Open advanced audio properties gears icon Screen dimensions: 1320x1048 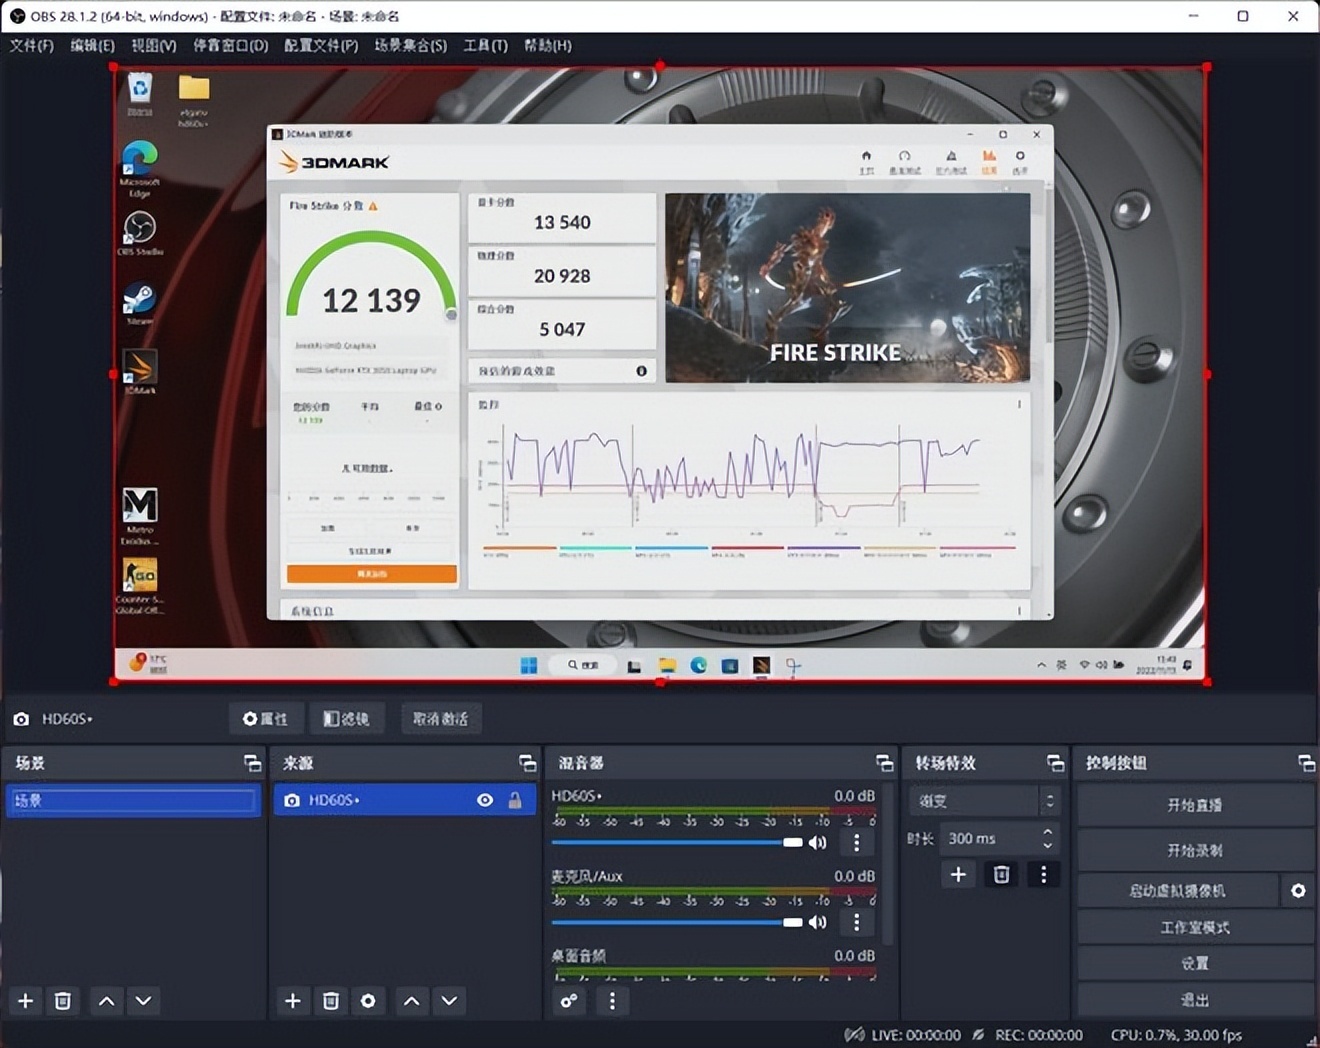tap(569, 1001)
